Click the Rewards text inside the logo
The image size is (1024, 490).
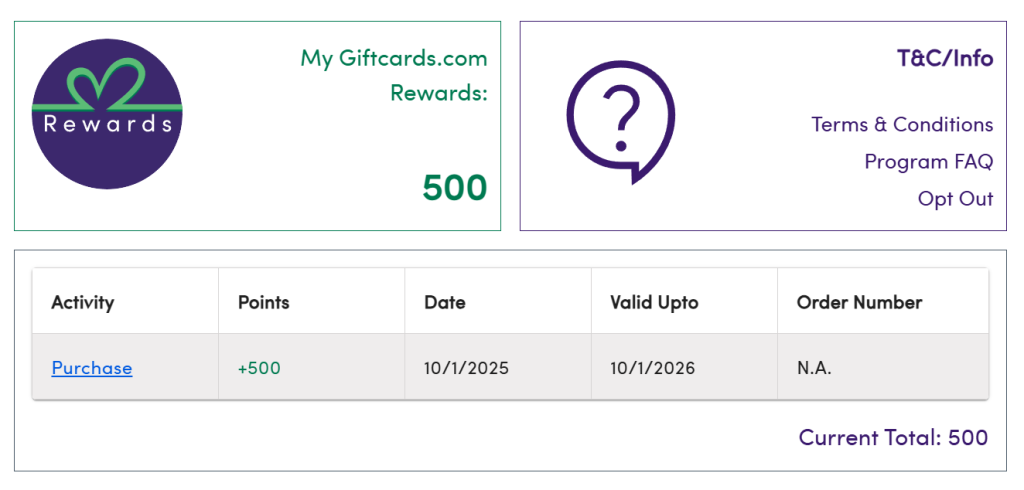click(x=107, y=124)
